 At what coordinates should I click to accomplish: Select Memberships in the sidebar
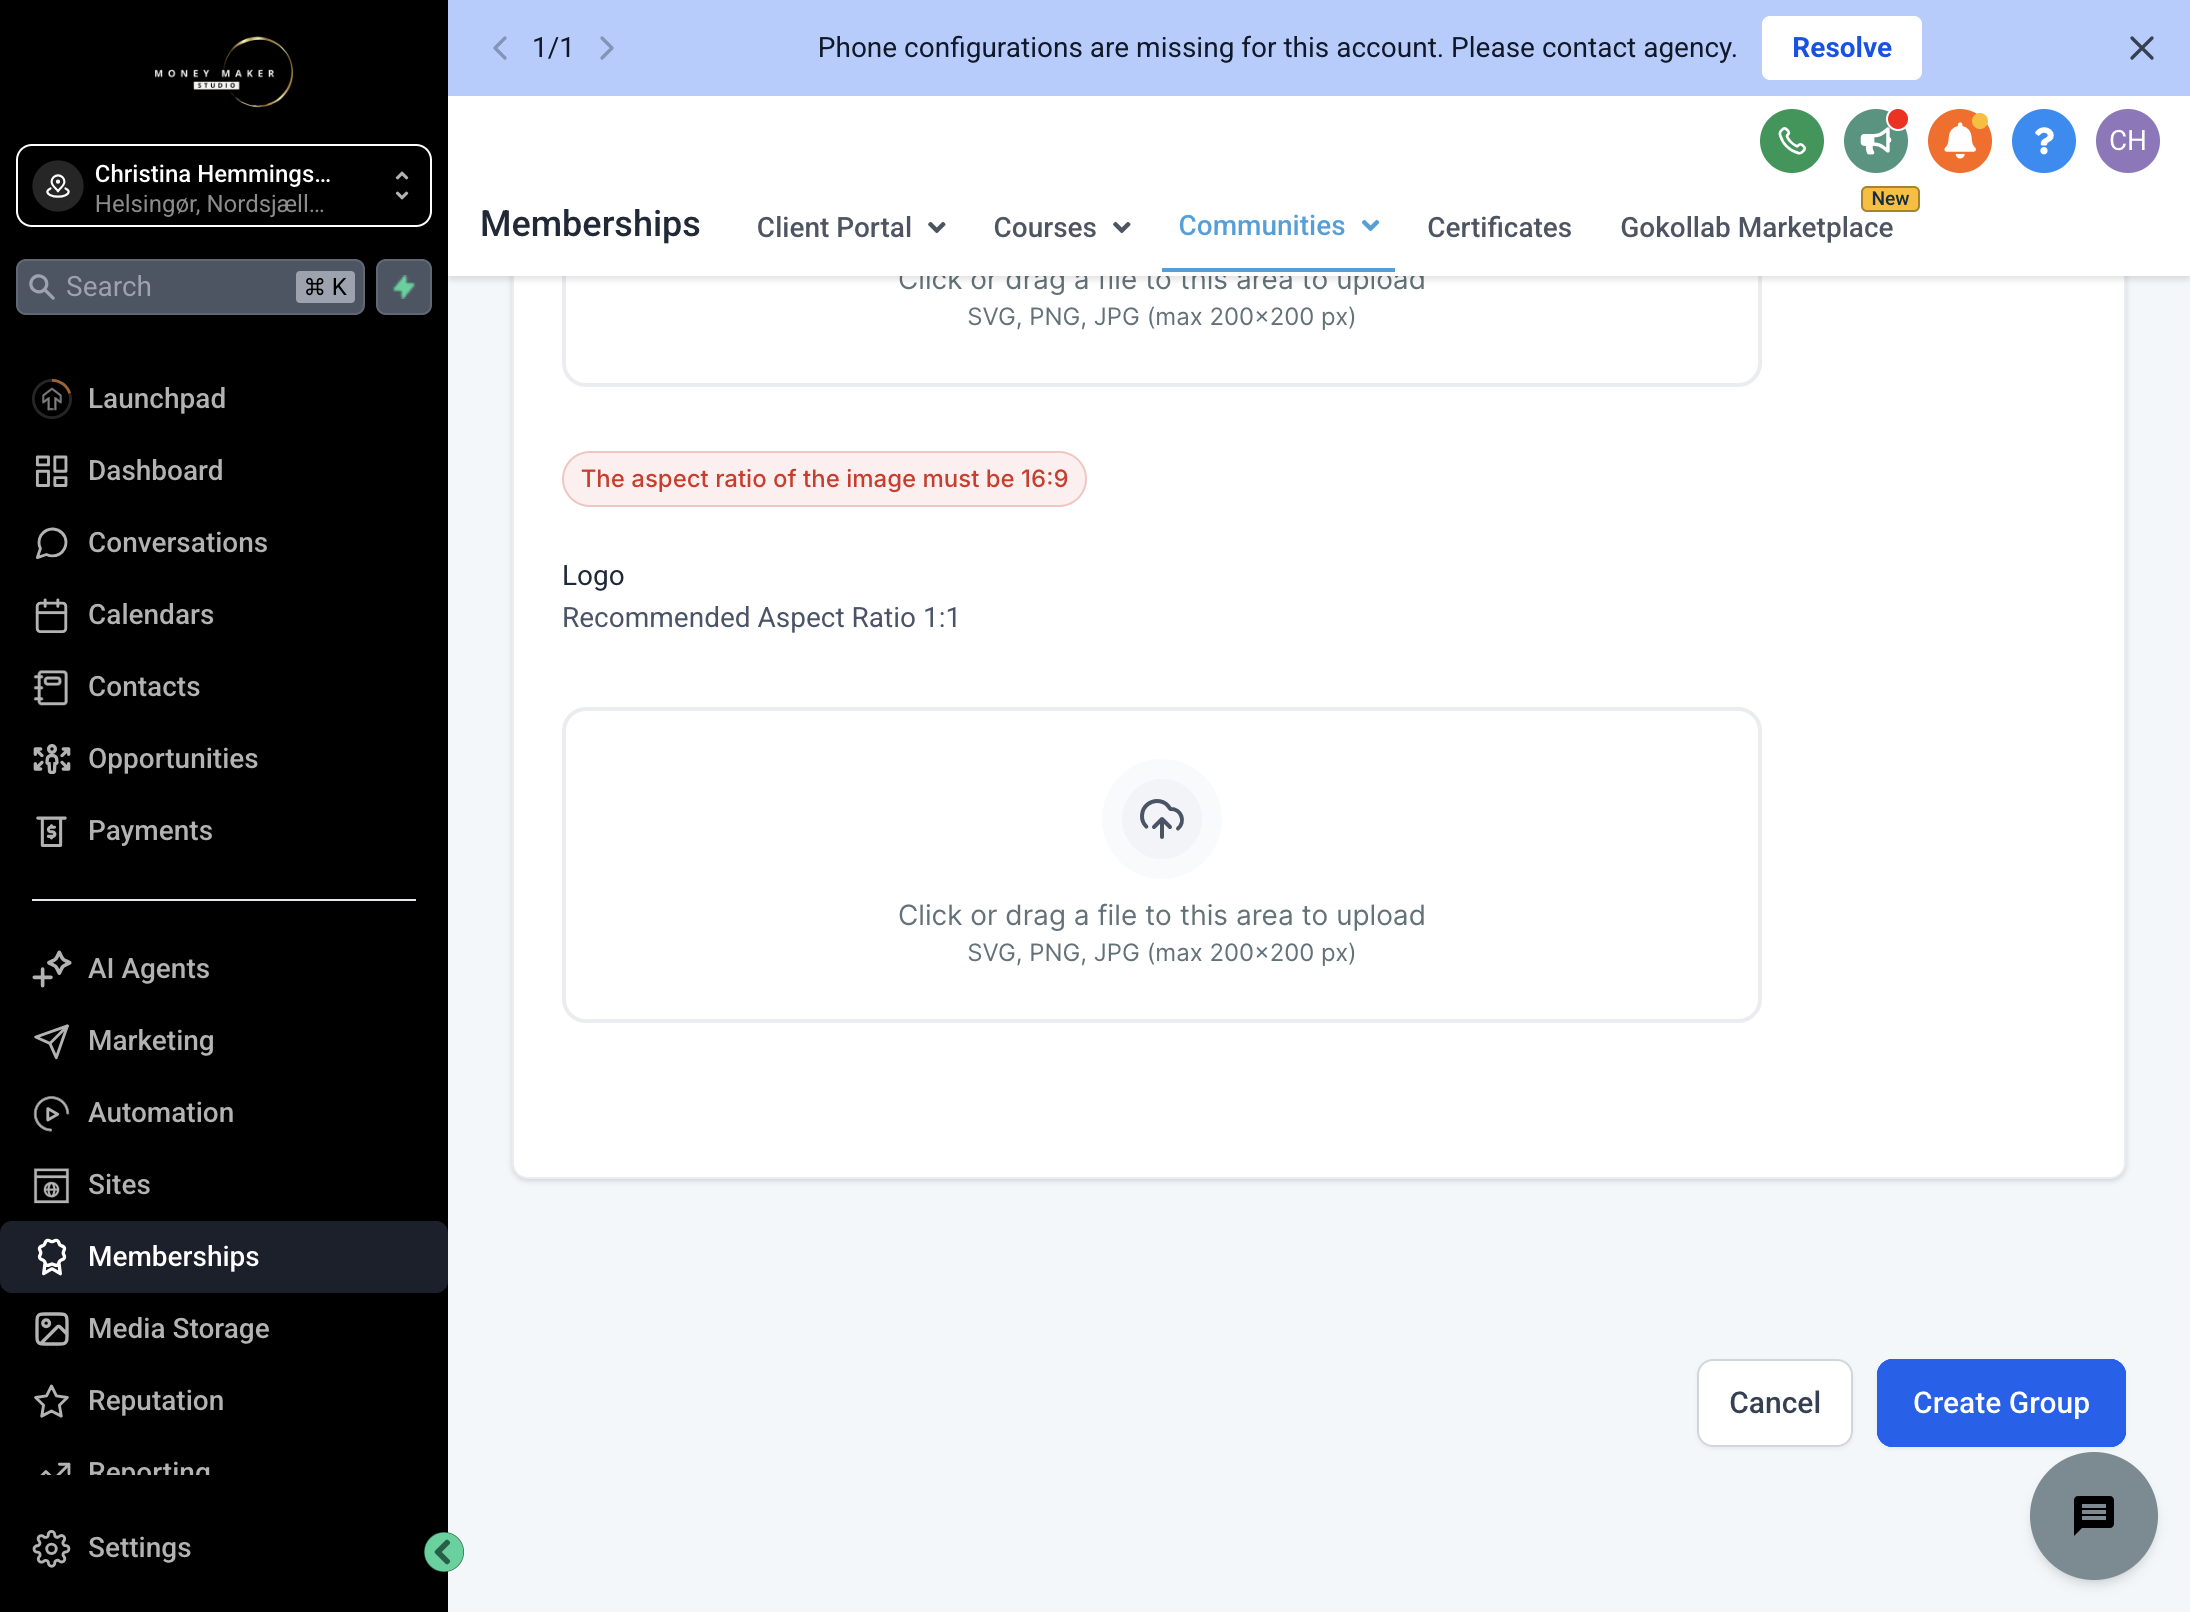224,1256
